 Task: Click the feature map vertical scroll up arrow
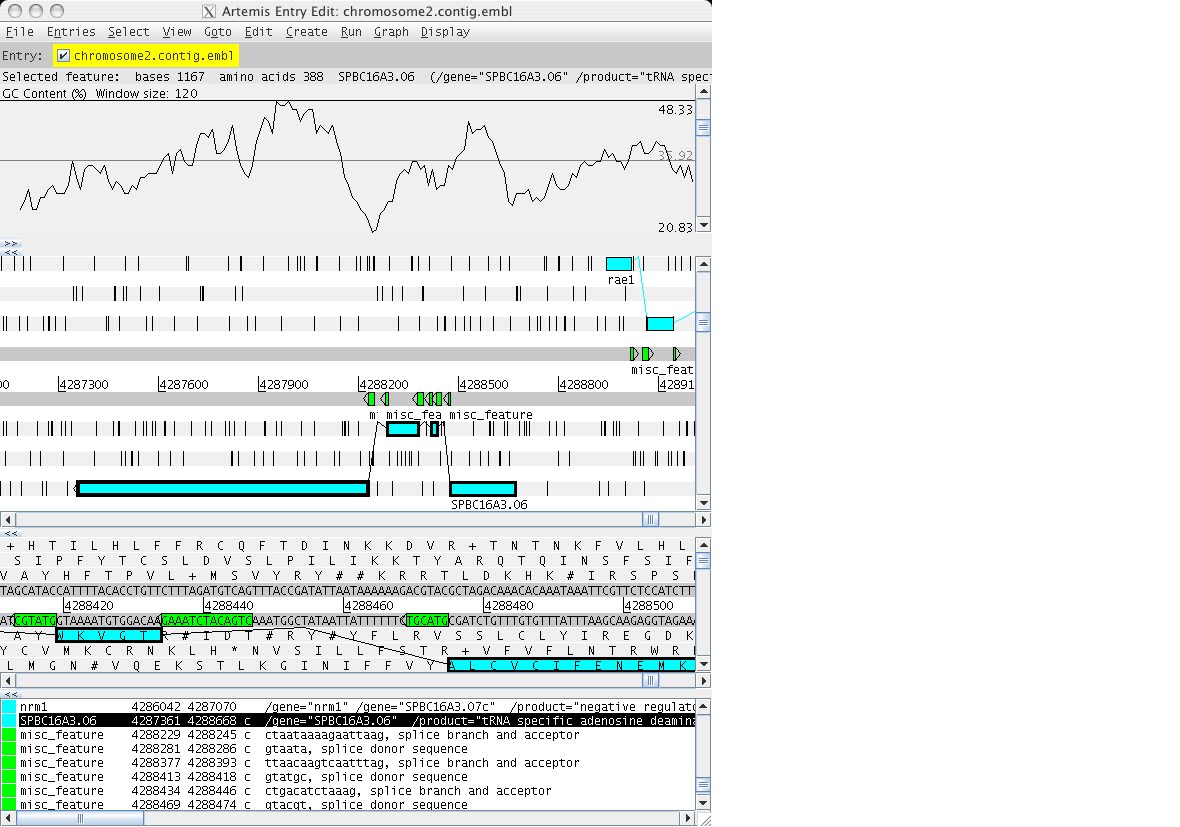click(704, 263)
